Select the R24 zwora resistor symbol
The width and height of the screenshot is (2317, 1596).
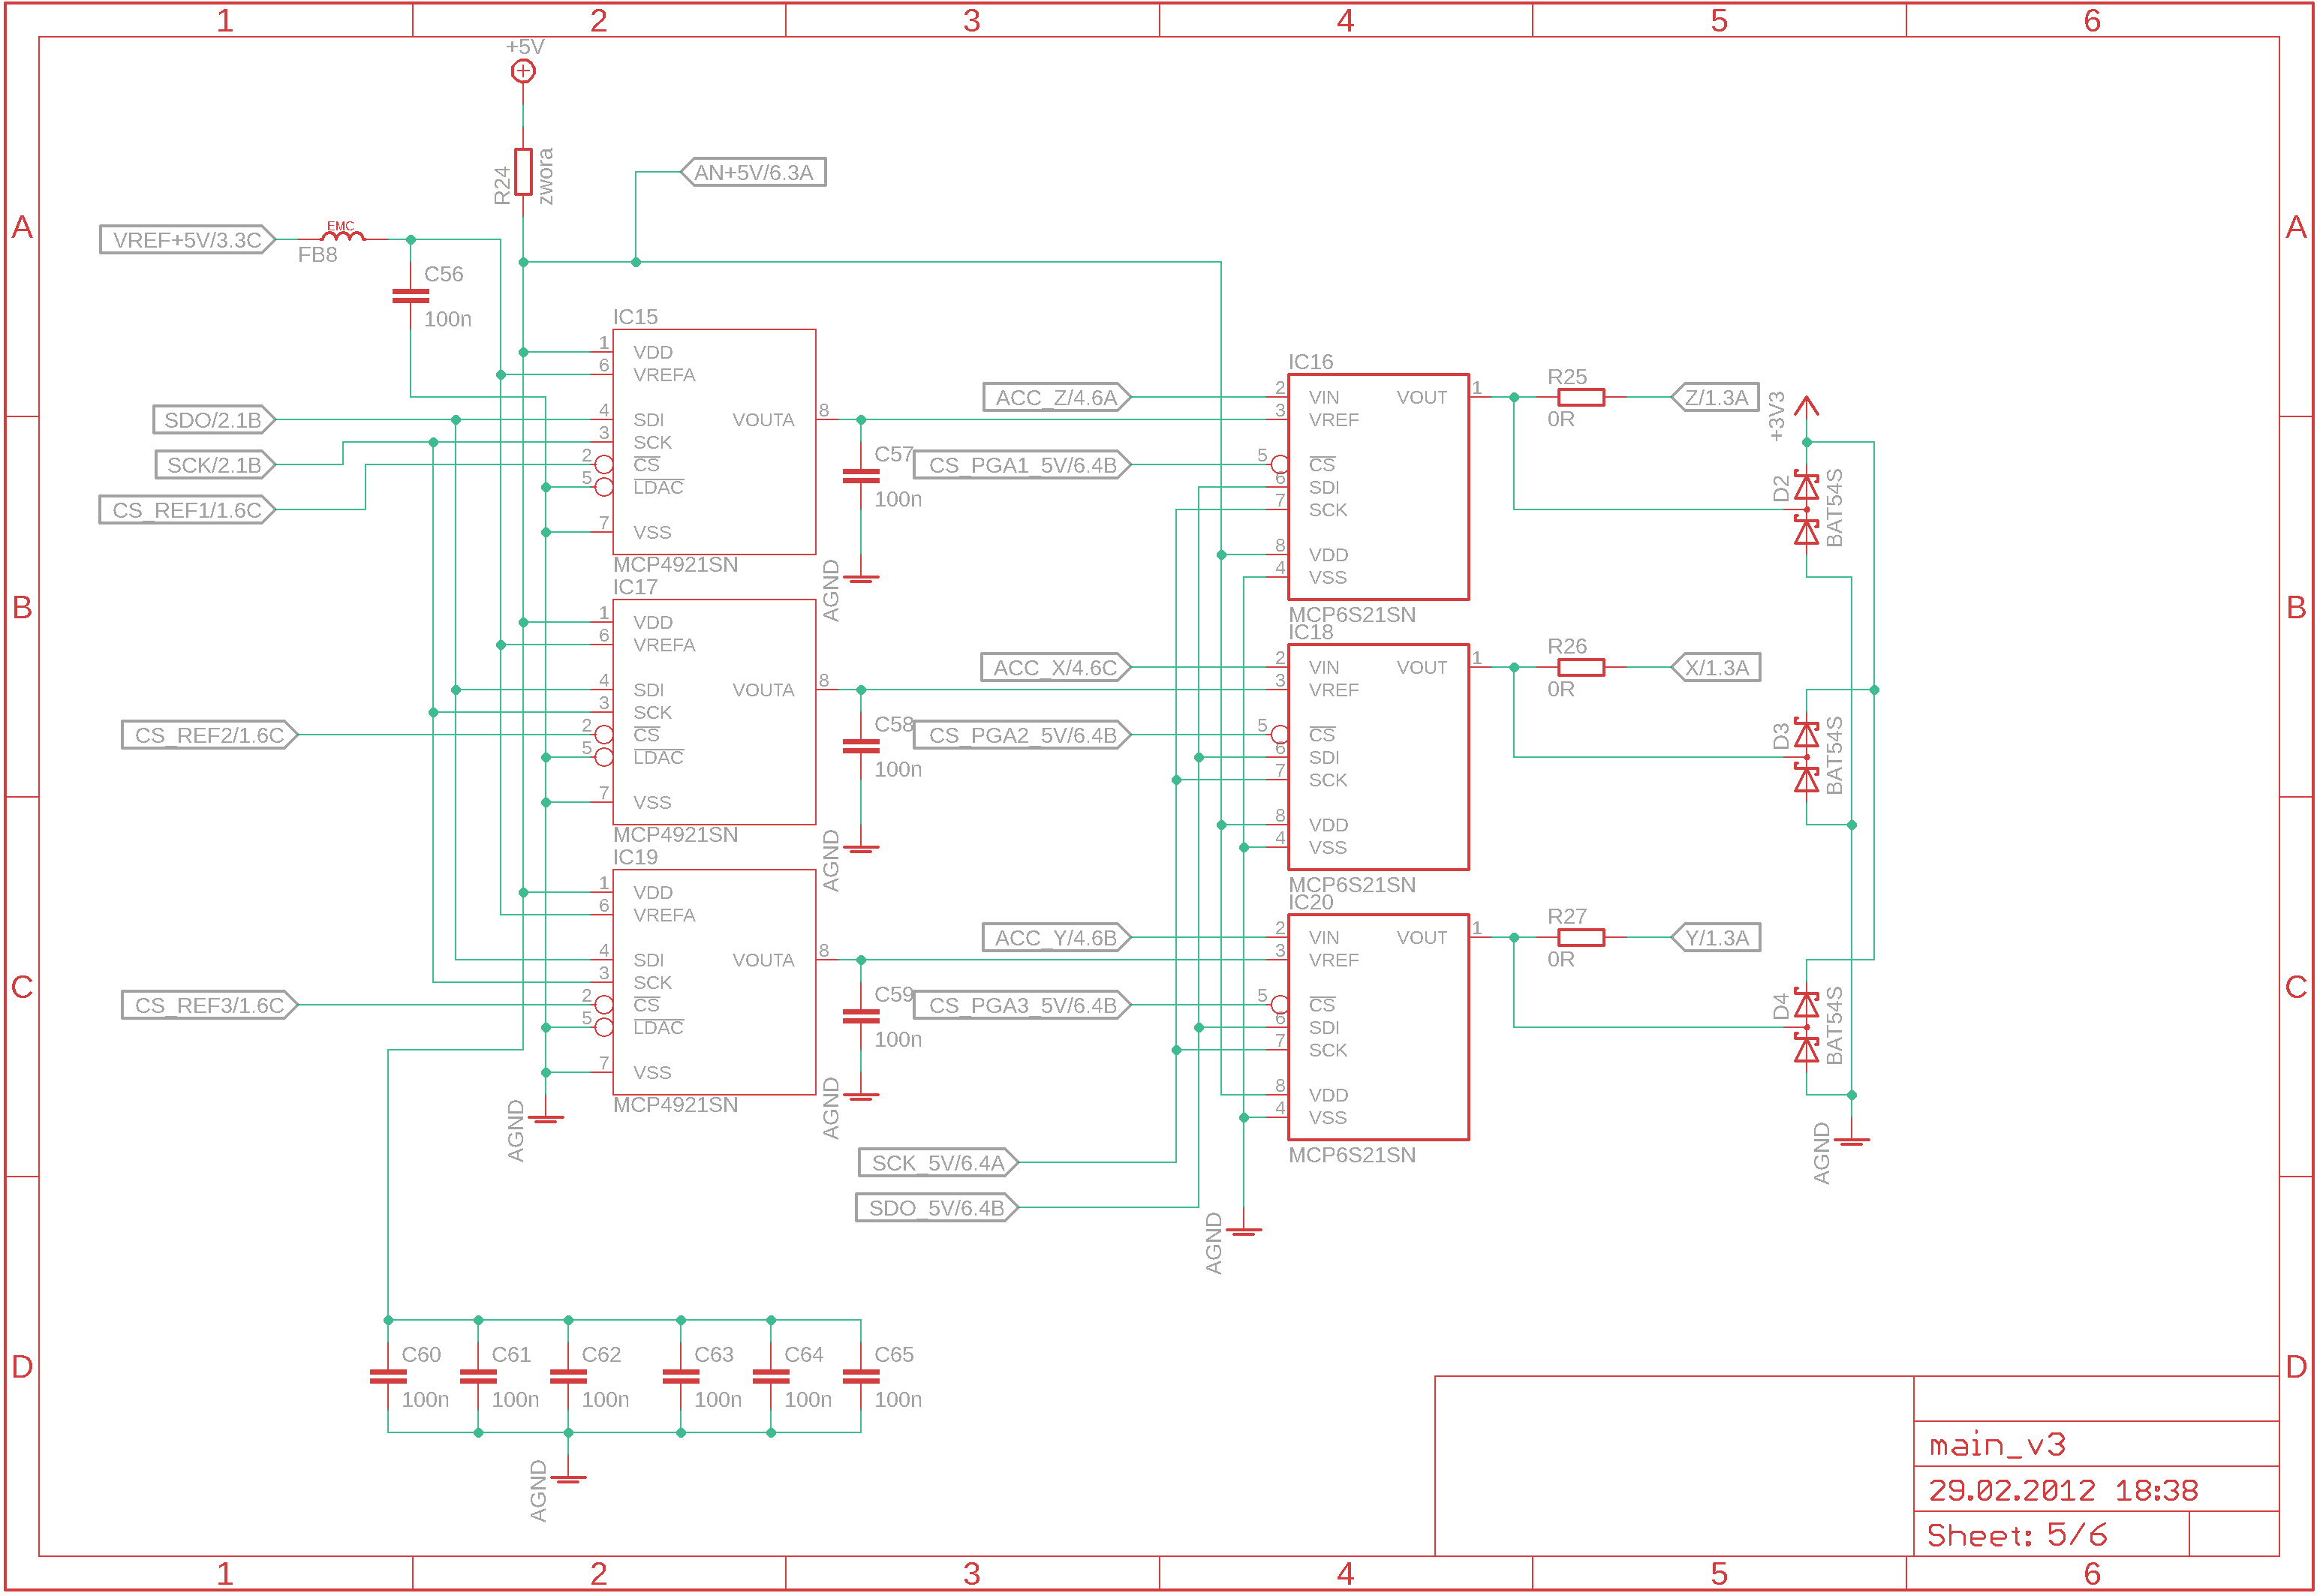point(523,172)
